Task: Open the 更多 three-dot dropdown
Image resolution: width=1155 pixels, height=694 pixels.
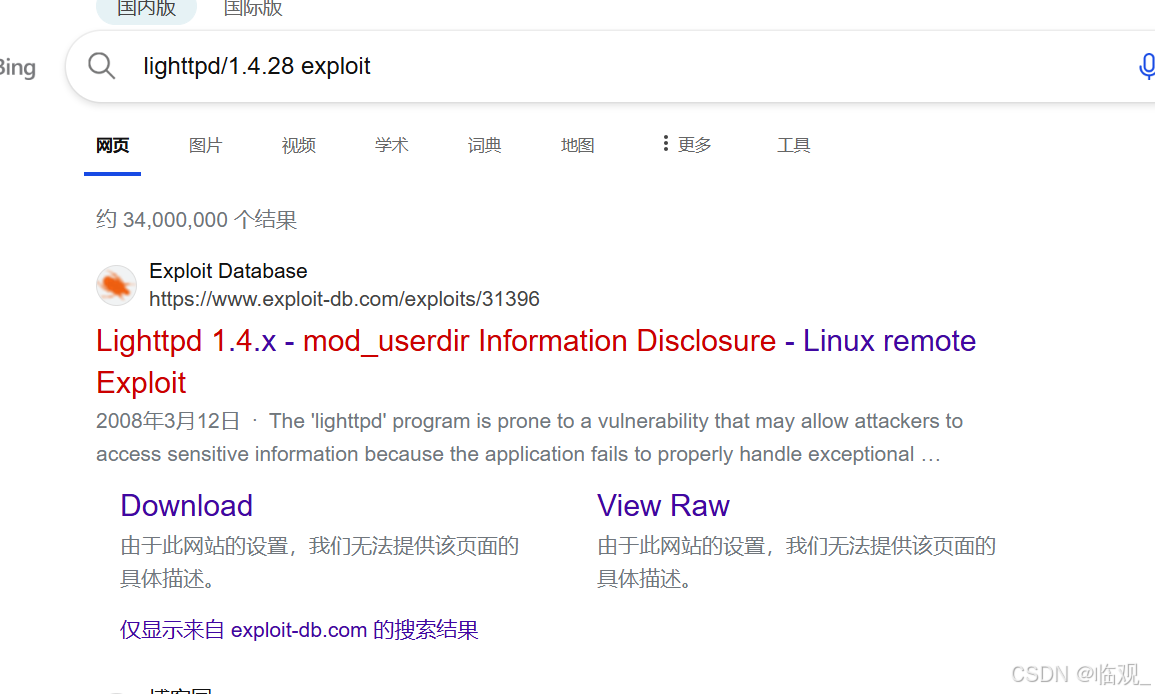Action: pyautogui.click(x=687, y=144)
